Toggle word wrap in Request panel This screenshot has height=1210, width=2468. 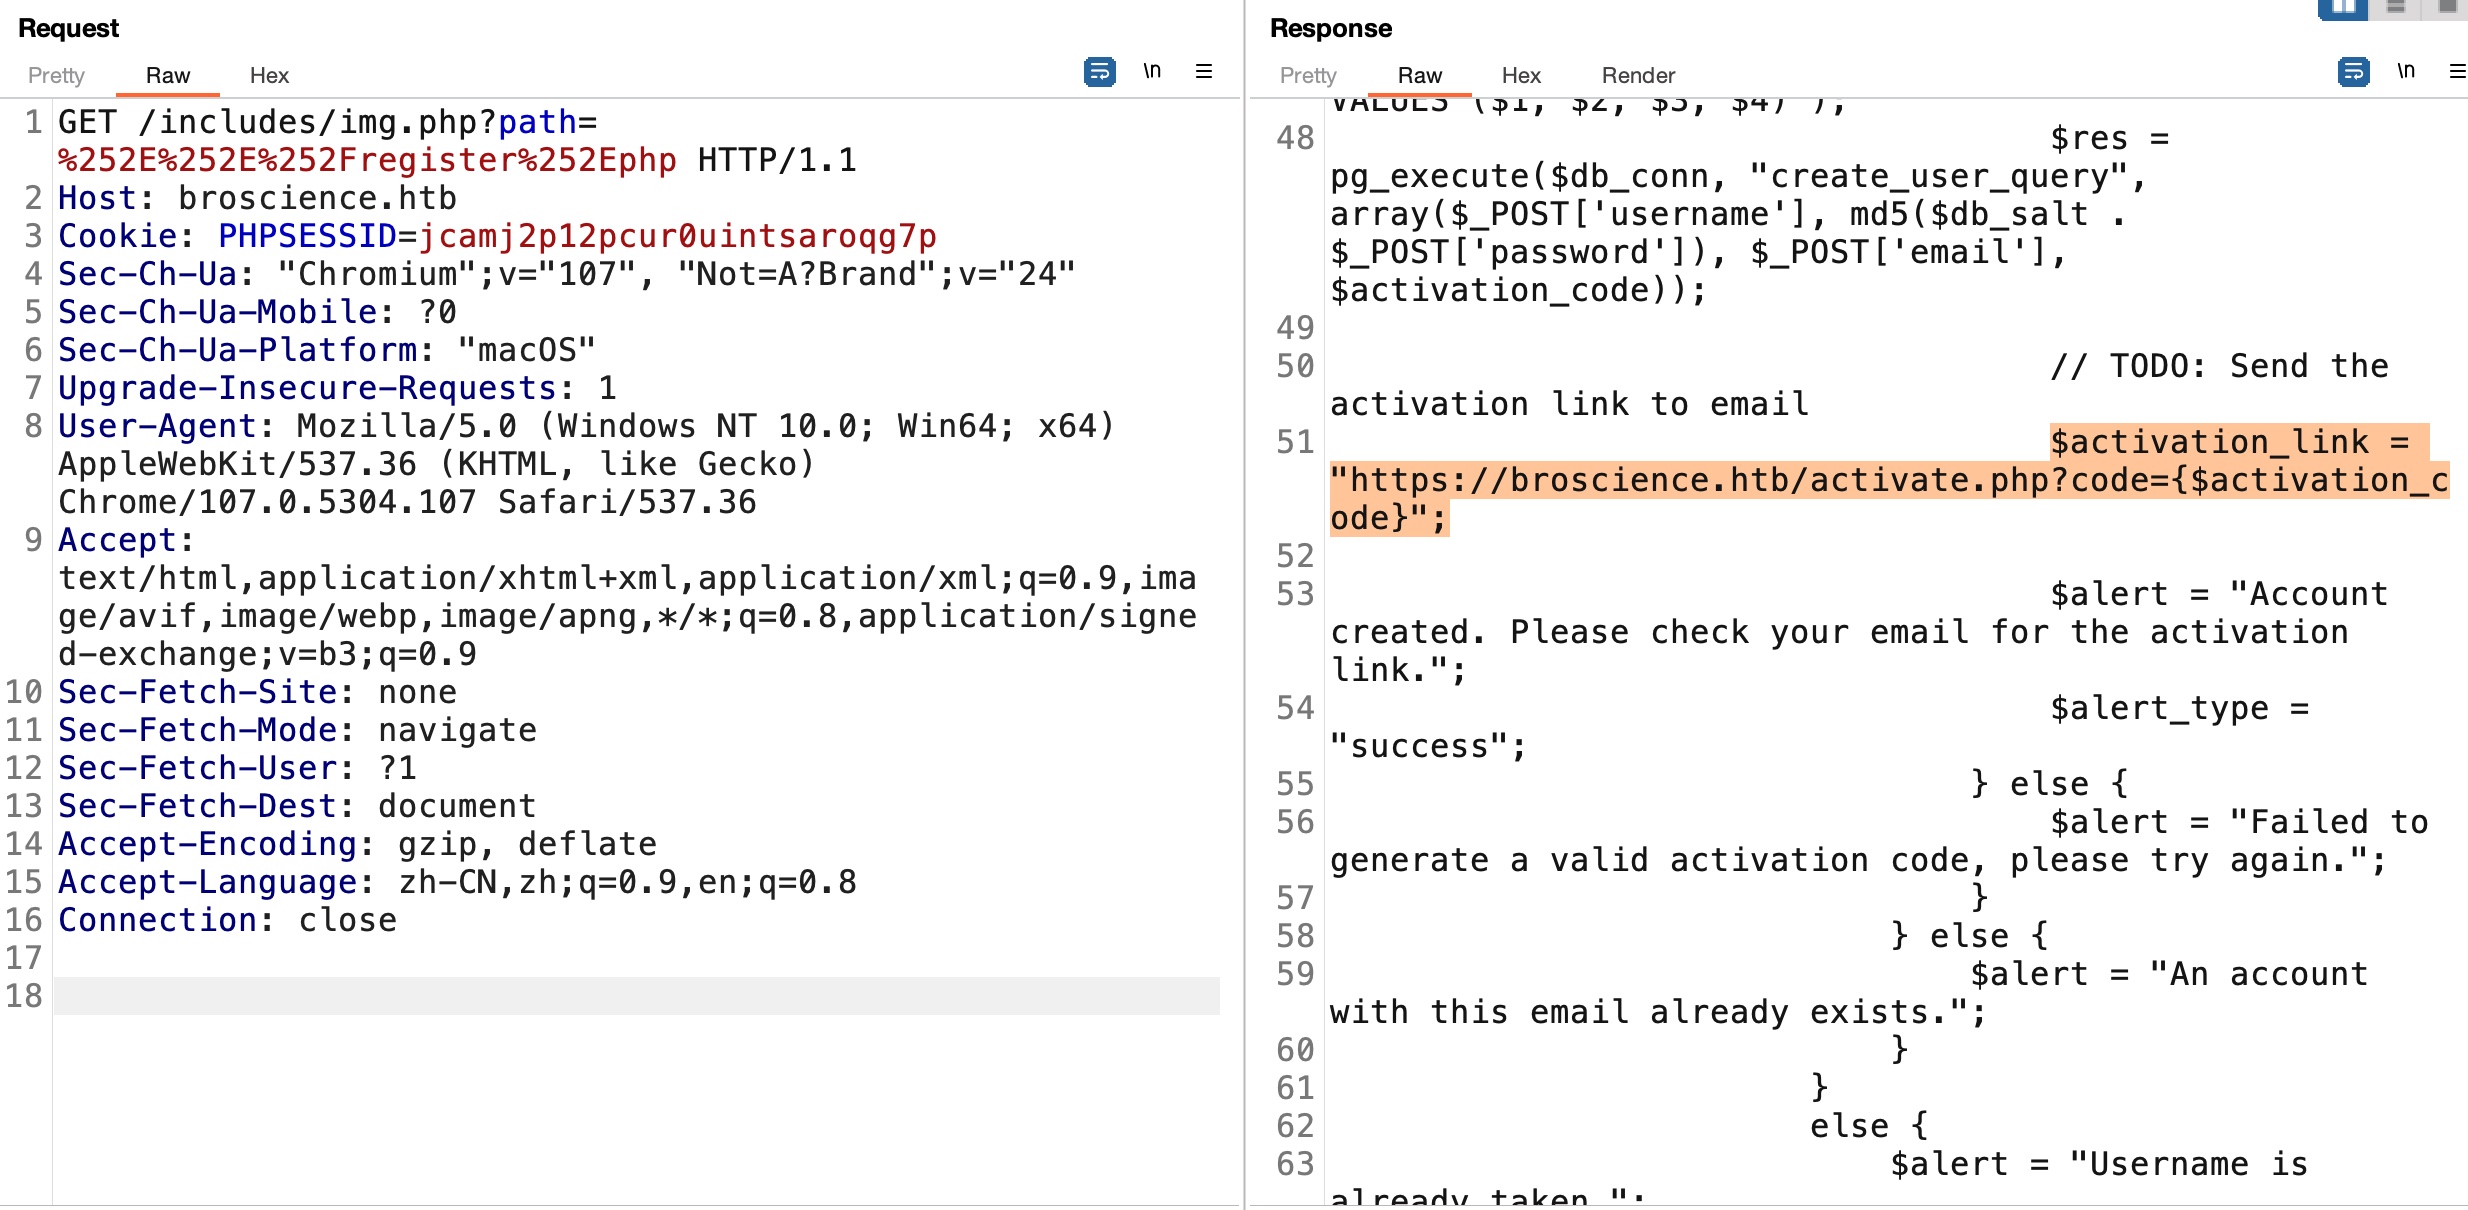click(1099, 72)
